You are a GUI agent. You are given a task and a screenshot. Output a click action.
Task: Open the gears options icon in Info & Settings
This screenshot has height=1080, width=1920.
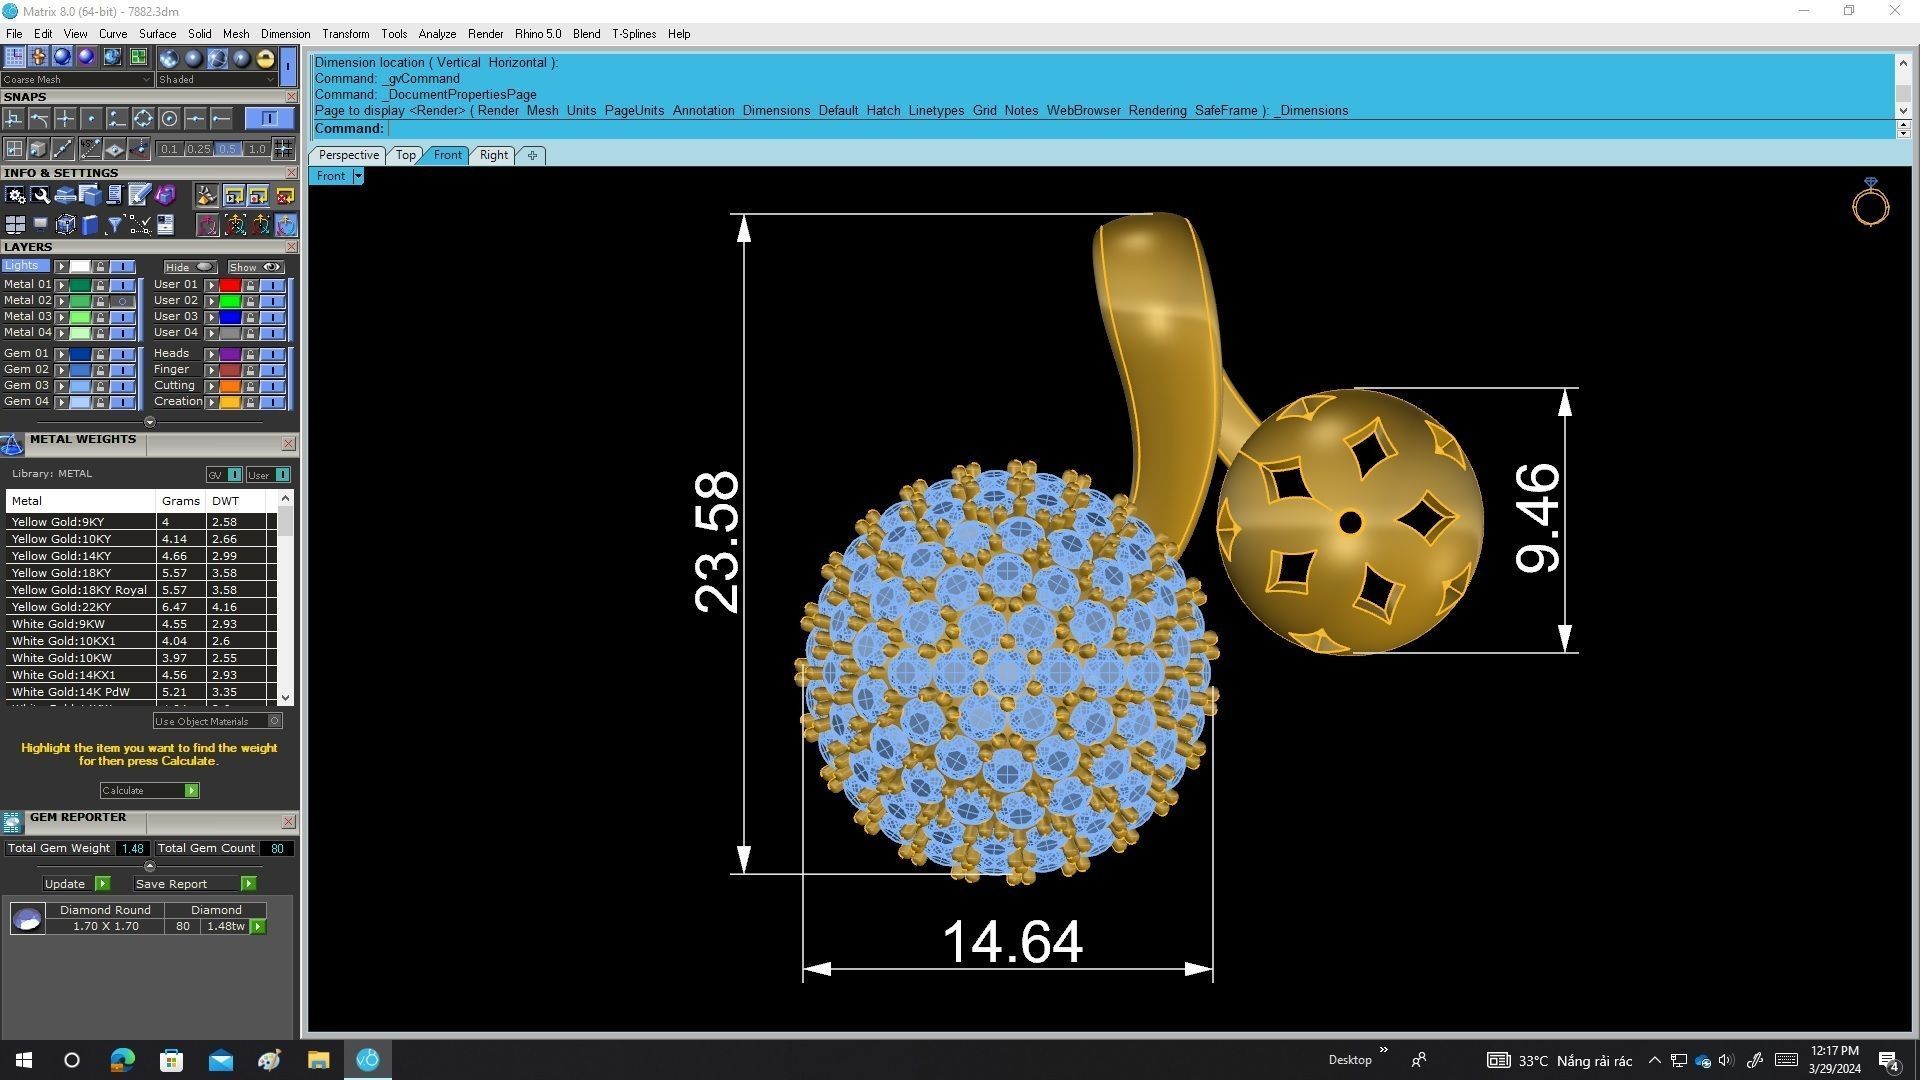(x=15, y=195)
